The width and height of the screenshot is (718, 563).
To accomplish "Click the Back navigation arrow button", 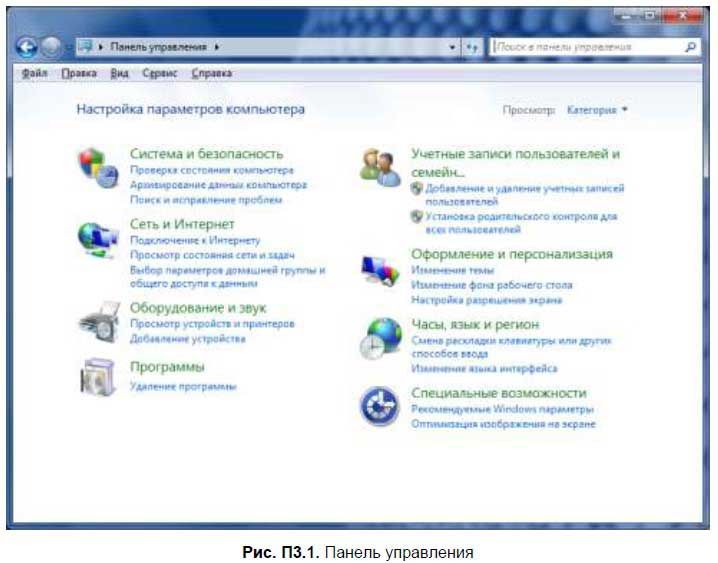I will point(26,47).
